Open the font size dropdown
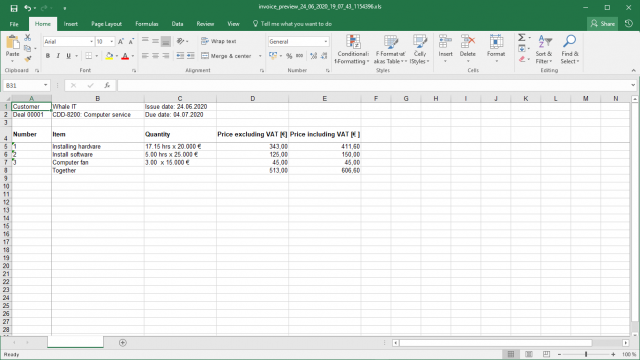Viewport: 640px width, 360px height. (112, 42)
